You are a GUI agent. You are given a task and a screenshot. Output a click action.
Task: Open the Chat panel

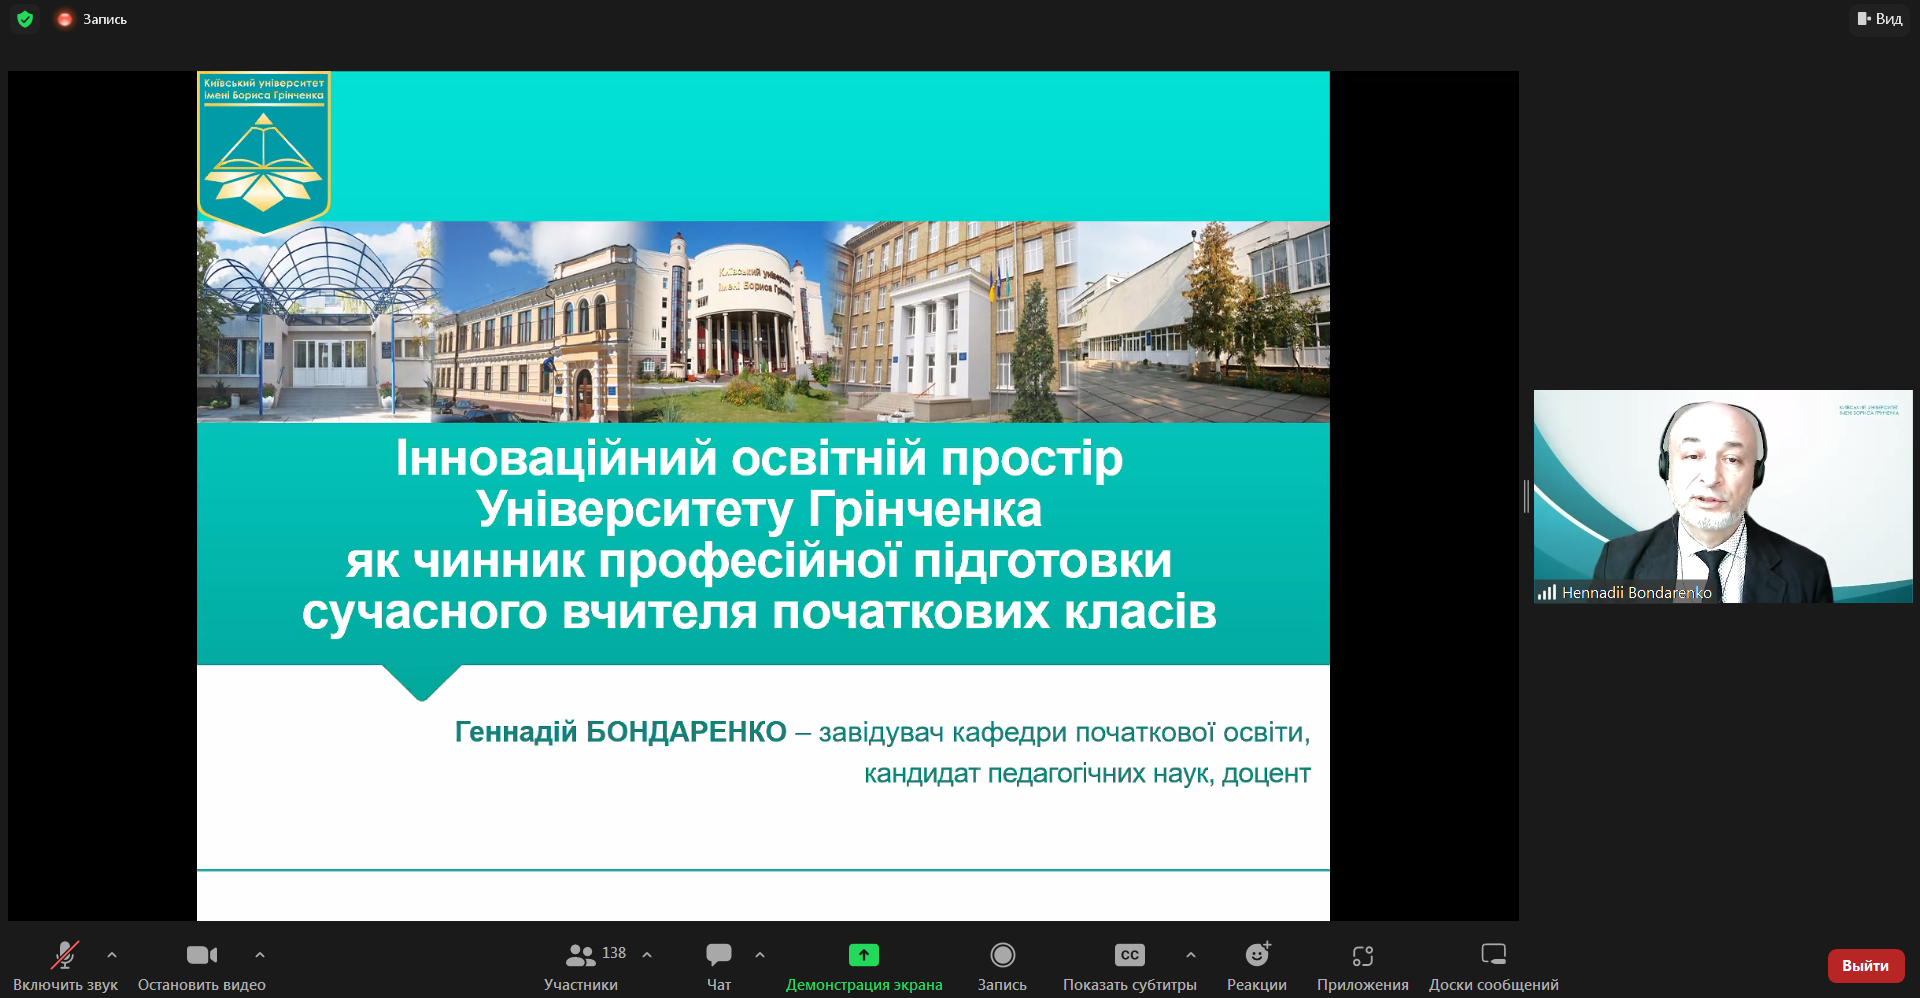[718, 956]
